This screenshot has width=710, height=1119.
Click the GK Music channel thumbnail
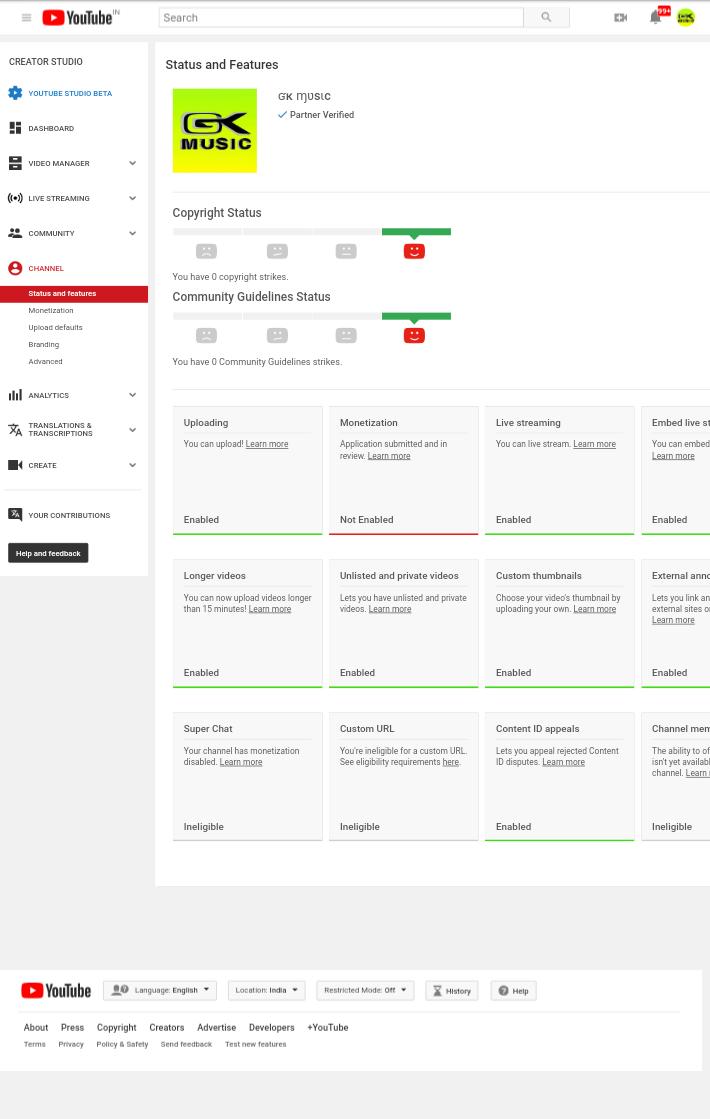(215, 131)
